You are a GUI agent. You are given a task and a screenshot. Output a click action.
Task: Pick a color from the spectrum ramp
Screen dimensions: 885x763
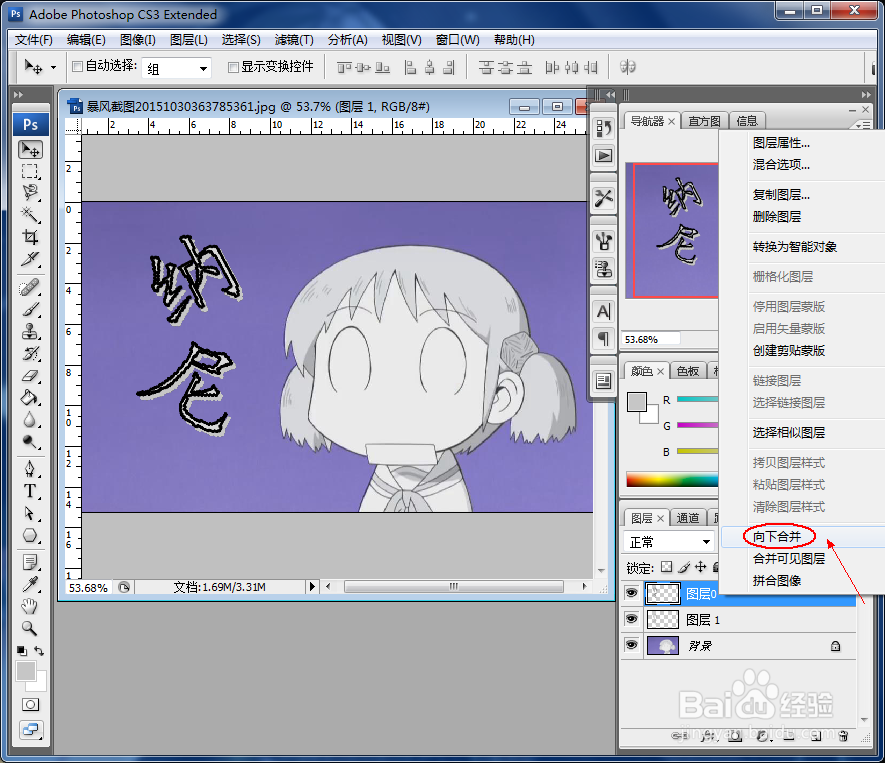[x=670, y=481]
